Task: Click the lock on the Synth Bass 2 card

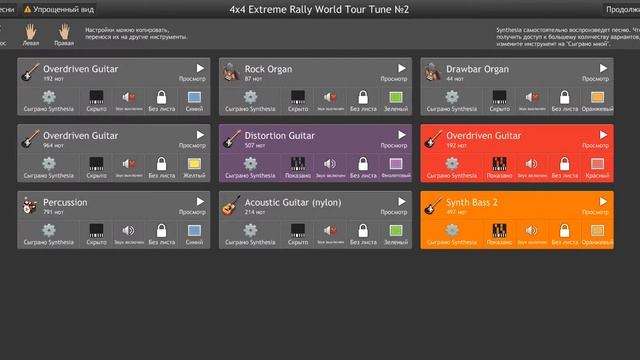Action: 564,231
